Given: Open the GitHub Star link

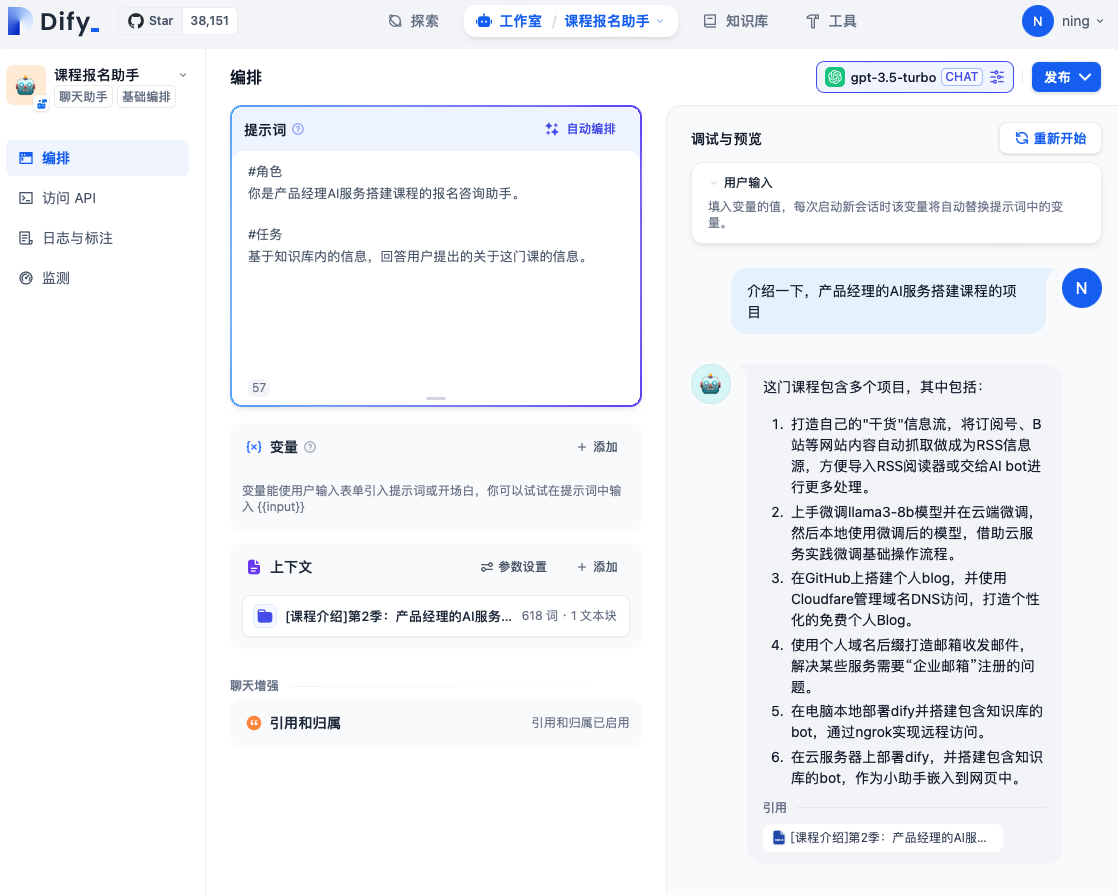Looking at the screenshot, I should pos(151,21).
